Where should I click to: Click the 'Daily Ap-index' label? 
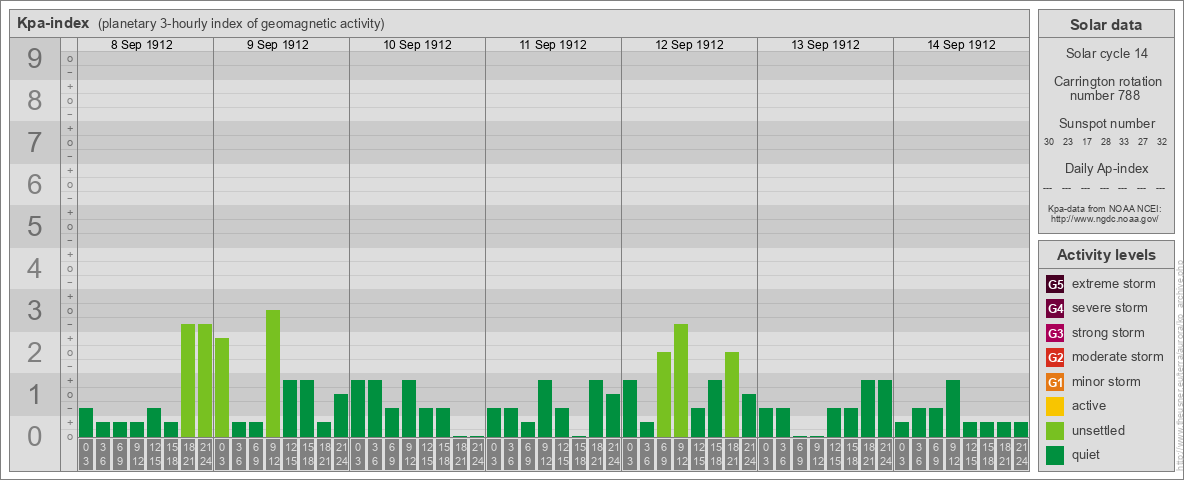1106,168
